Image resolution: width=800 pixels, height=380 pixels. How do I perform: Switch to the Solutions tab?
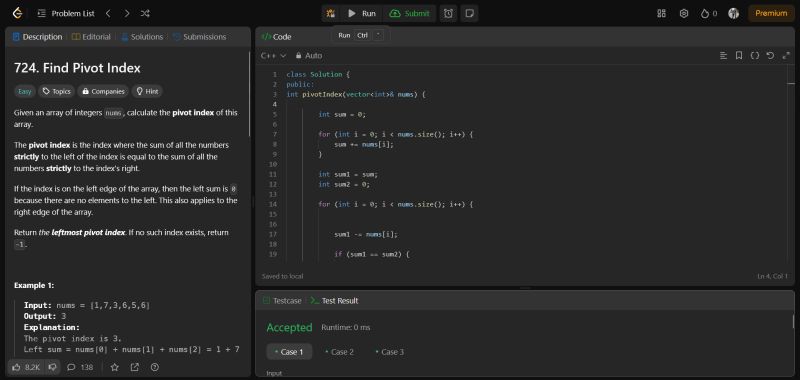(x=142, y=37)
